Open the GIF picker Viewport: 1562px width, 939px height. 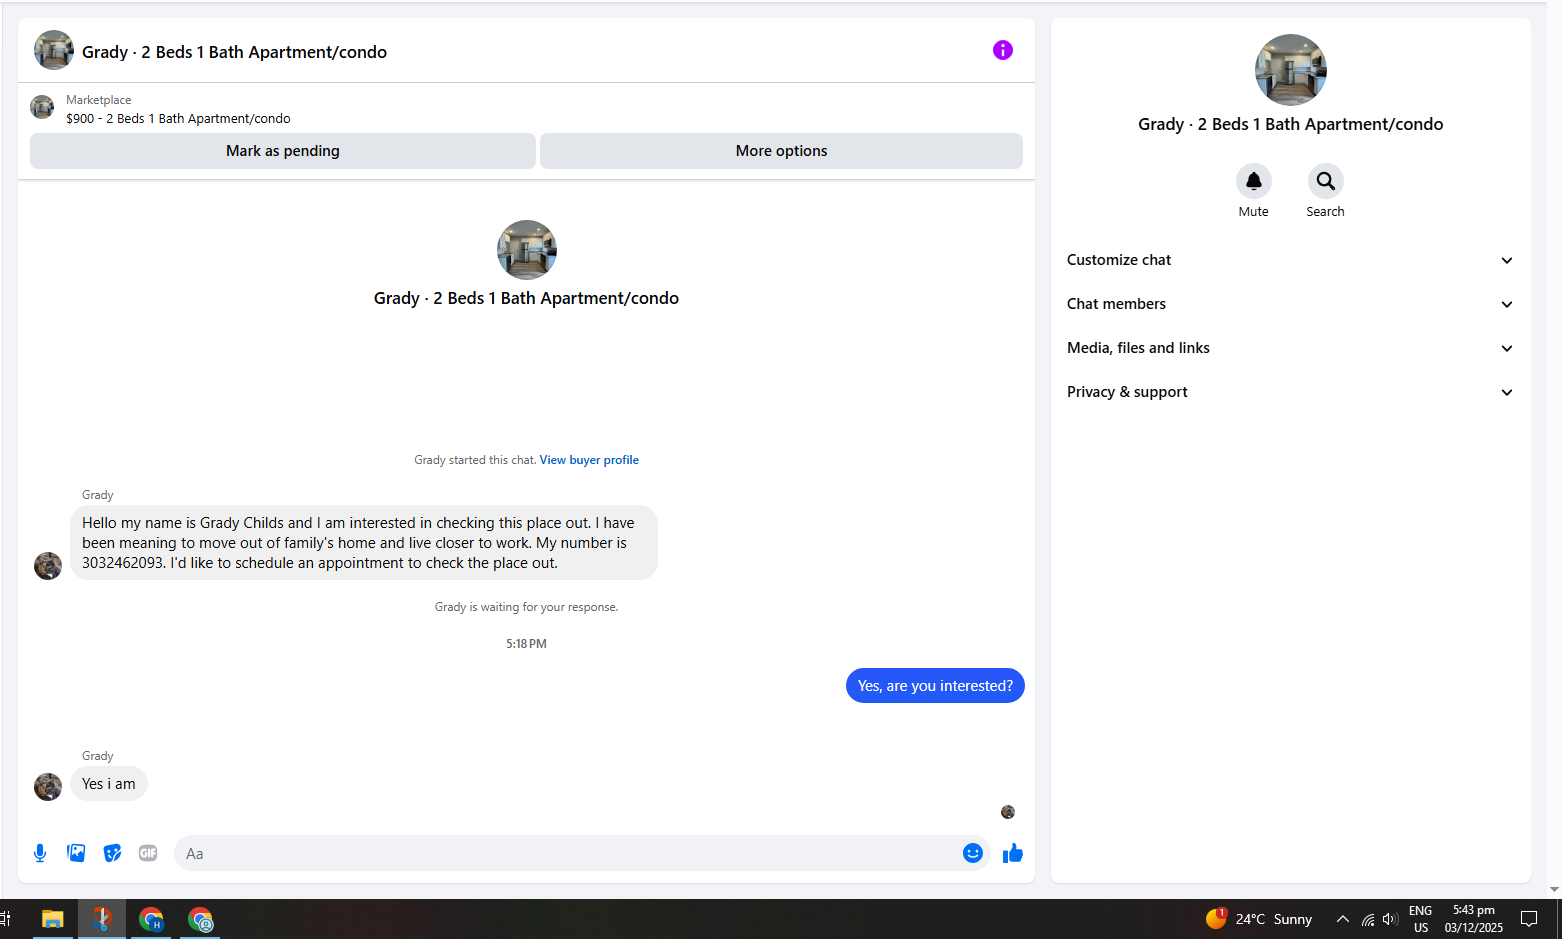148,853
